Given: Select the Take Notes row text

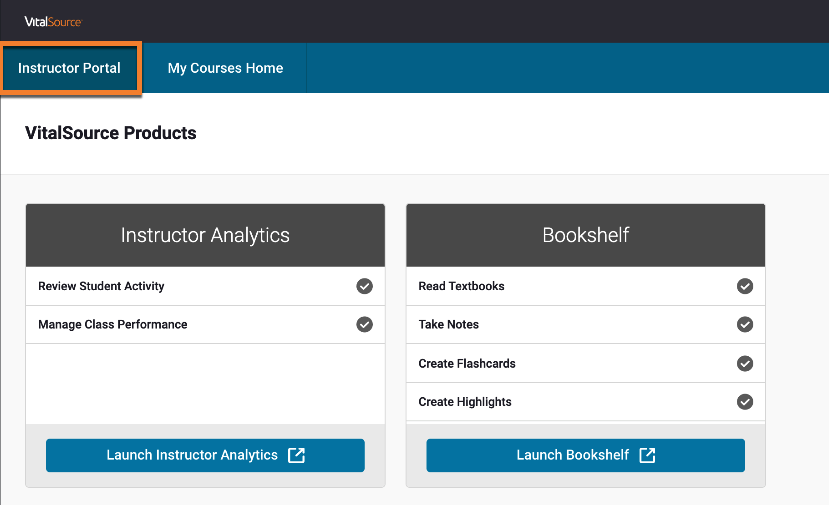Looking at the screenshot, I should 448,324.
